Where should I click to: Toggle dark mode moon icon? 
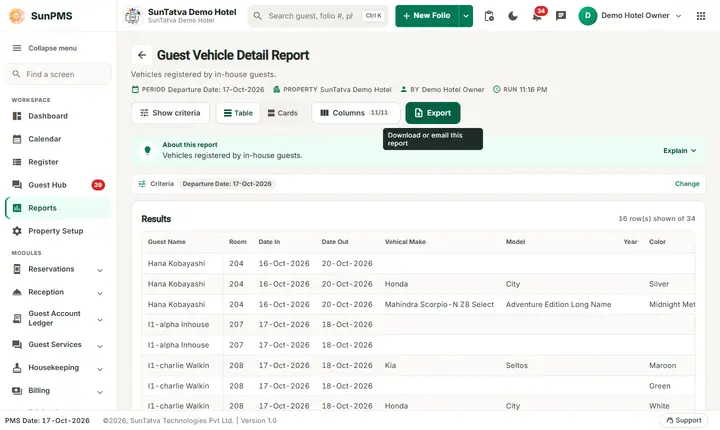point(513,16)
